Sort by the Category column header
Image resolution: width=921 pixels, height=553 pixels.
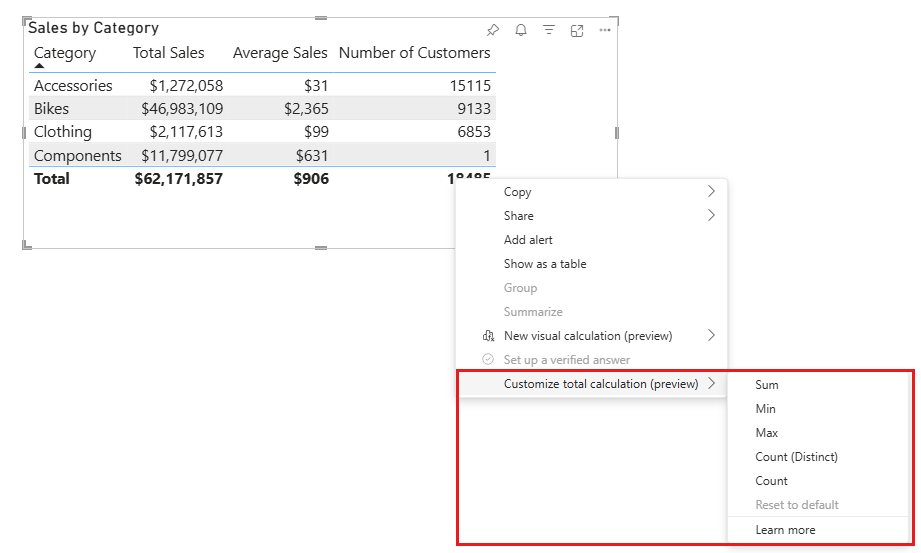click(65, 53)
